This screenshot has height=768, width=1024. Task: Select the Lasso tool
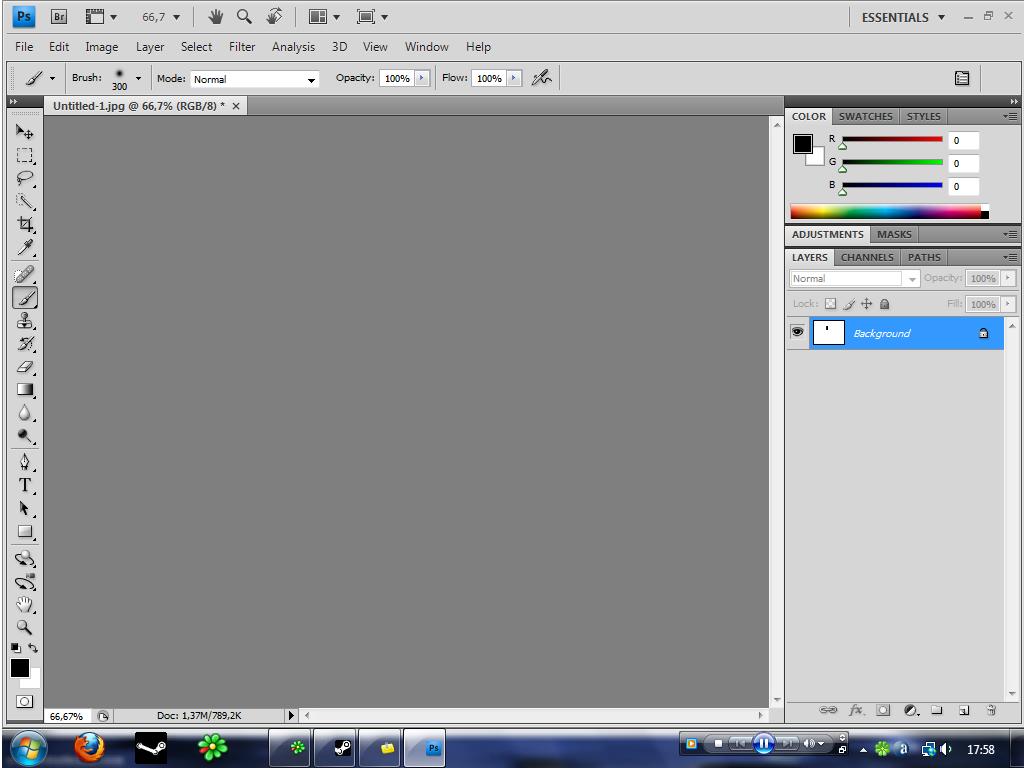[25, 178]
